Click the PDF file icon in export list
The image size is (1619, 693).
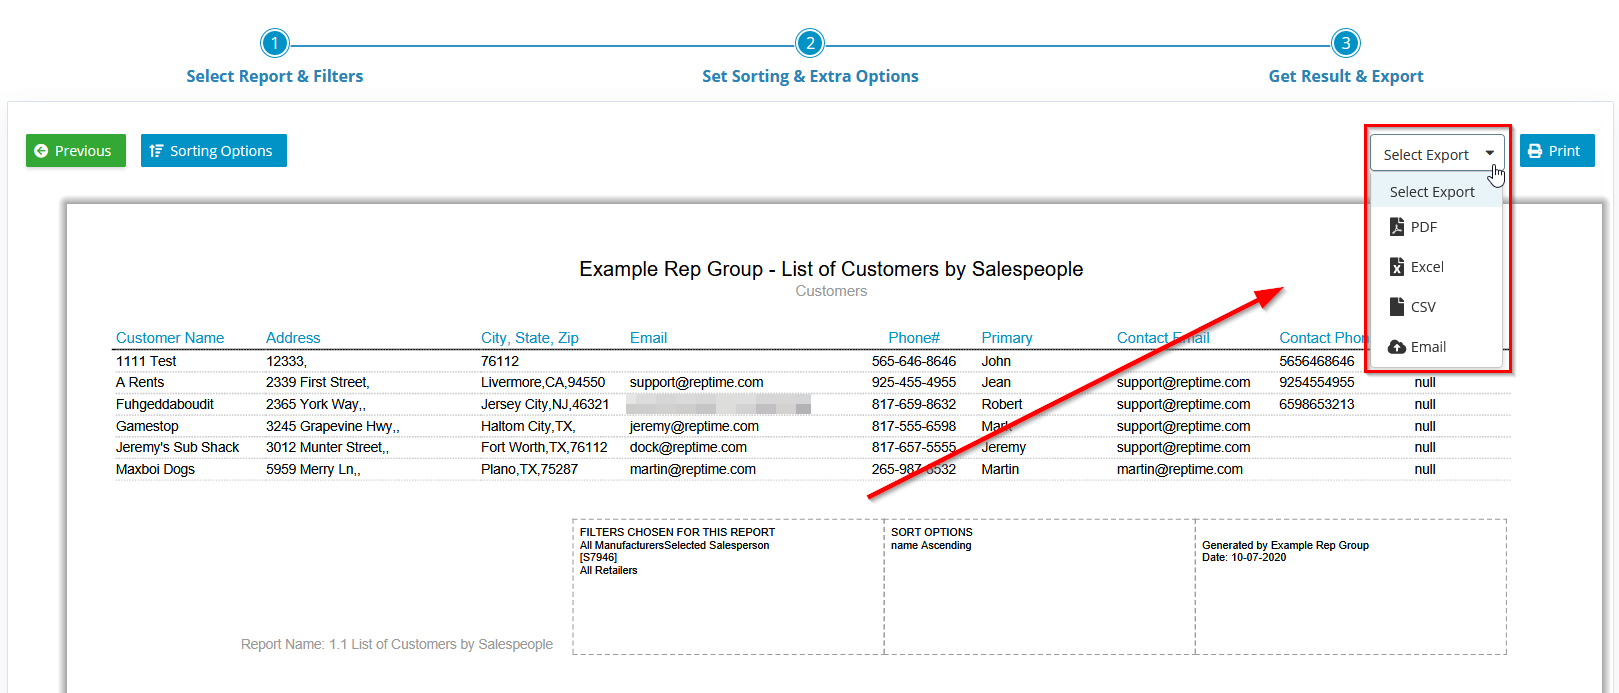tap(1396, 227)
